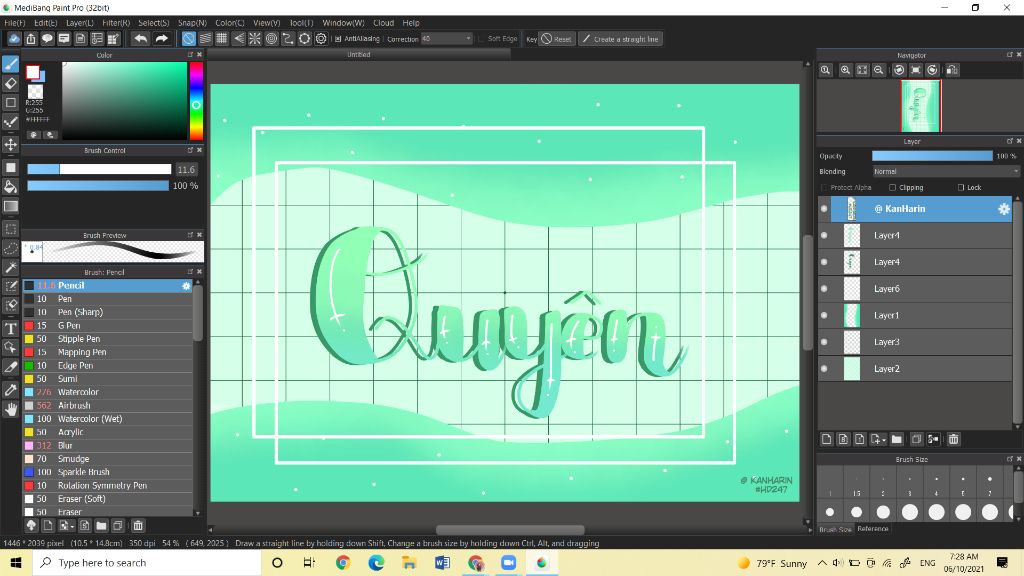Screen dimensions: 1024x576
Task: Open the Window menu
Action: (343, 23)
